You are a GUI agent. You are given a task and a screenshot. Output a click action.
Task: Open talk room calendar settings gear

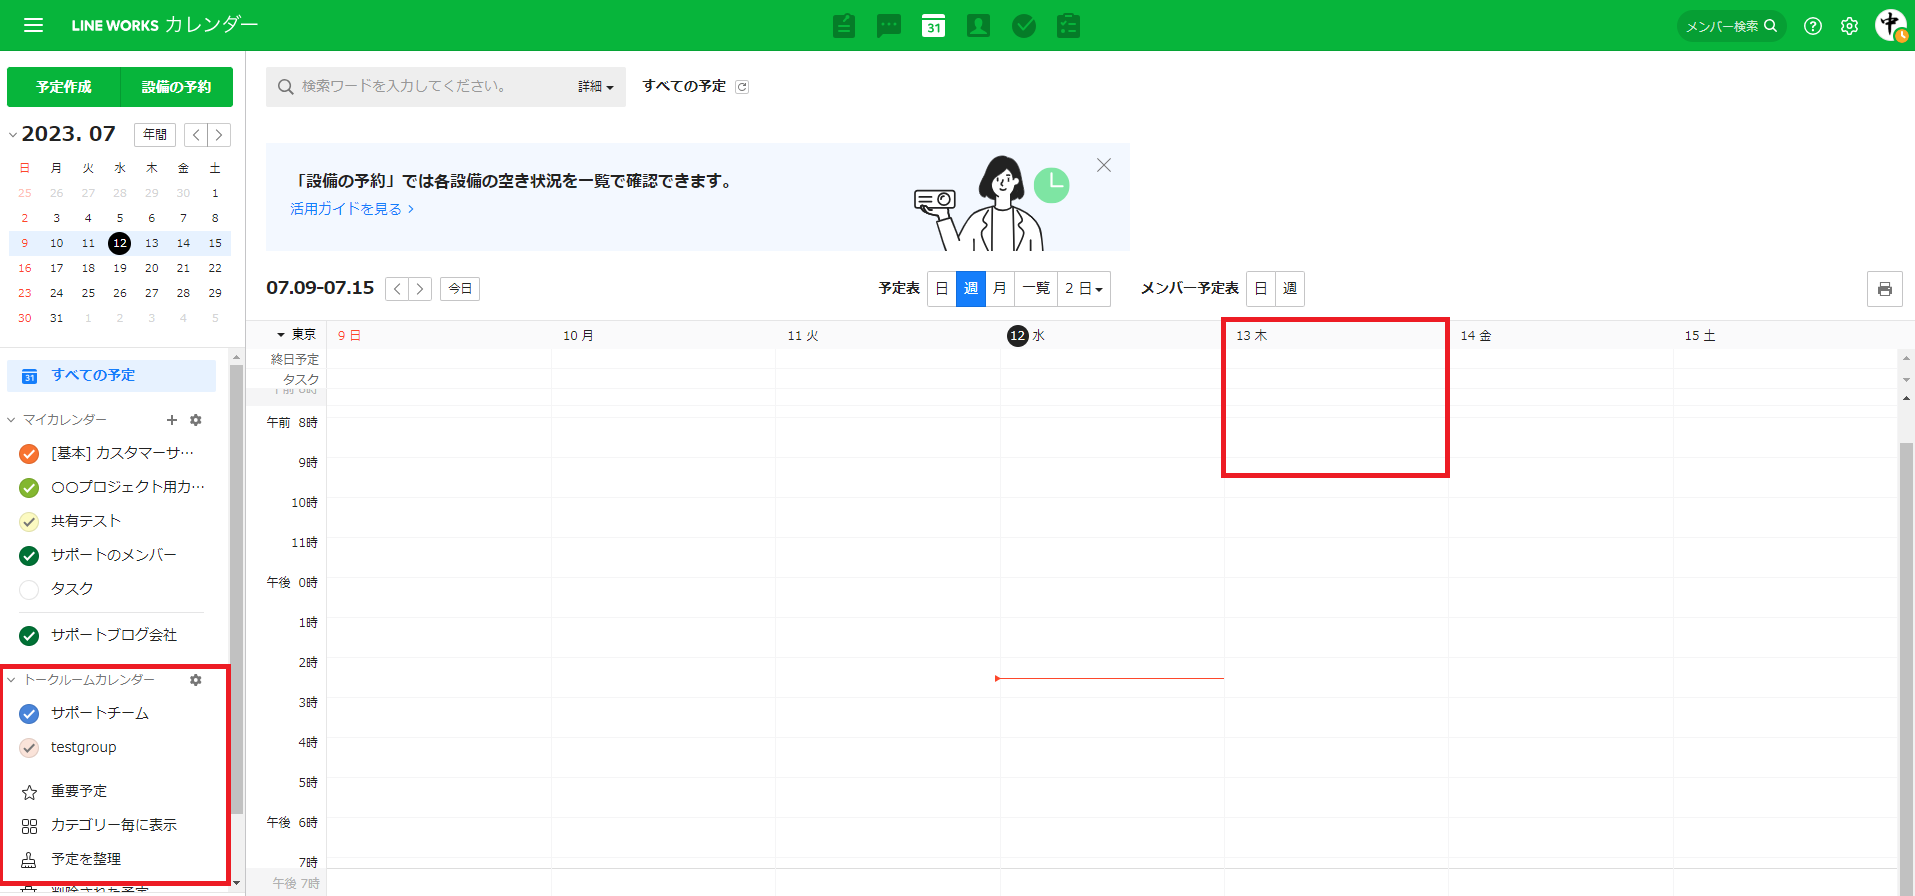tap(196, 680)
